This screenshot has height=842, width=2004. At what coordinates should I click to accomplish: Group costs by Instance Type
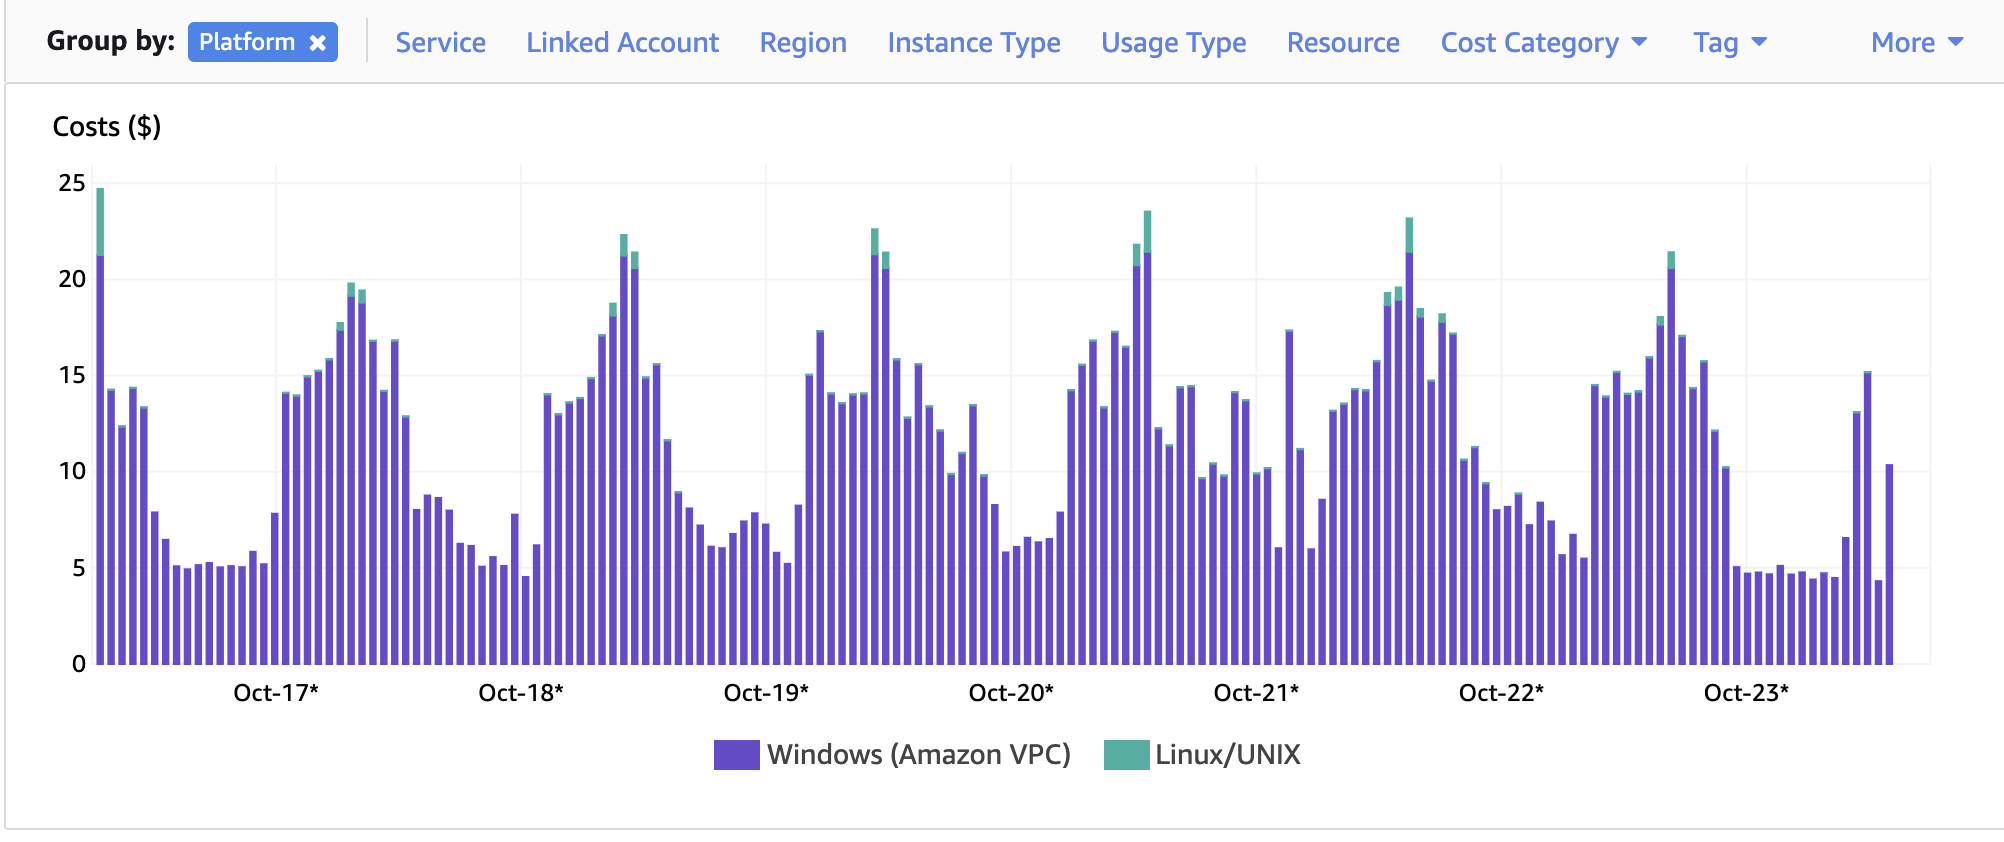974,43
